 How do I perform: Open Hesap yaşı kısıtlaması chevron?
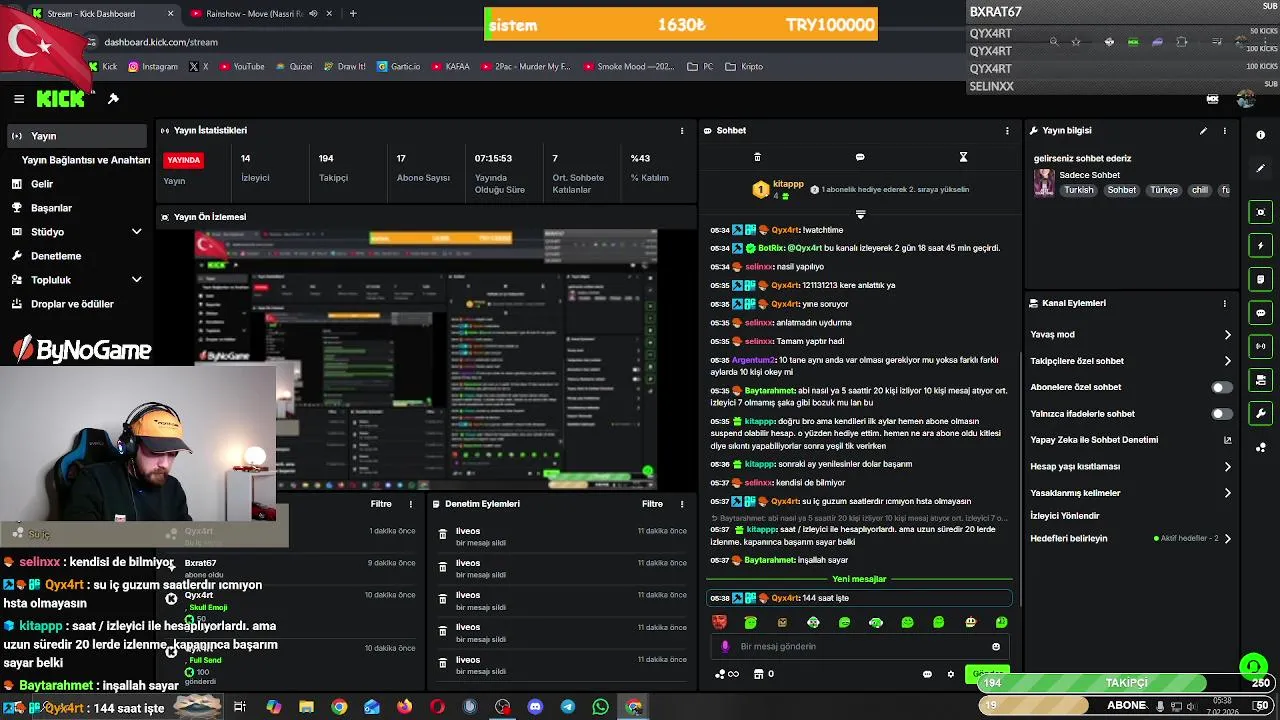tap(1227, 467)
